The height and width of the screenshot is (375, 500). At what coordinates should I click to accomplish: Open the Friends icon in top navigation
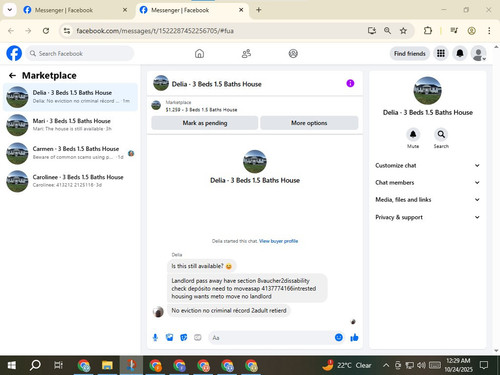click(246, 53)
